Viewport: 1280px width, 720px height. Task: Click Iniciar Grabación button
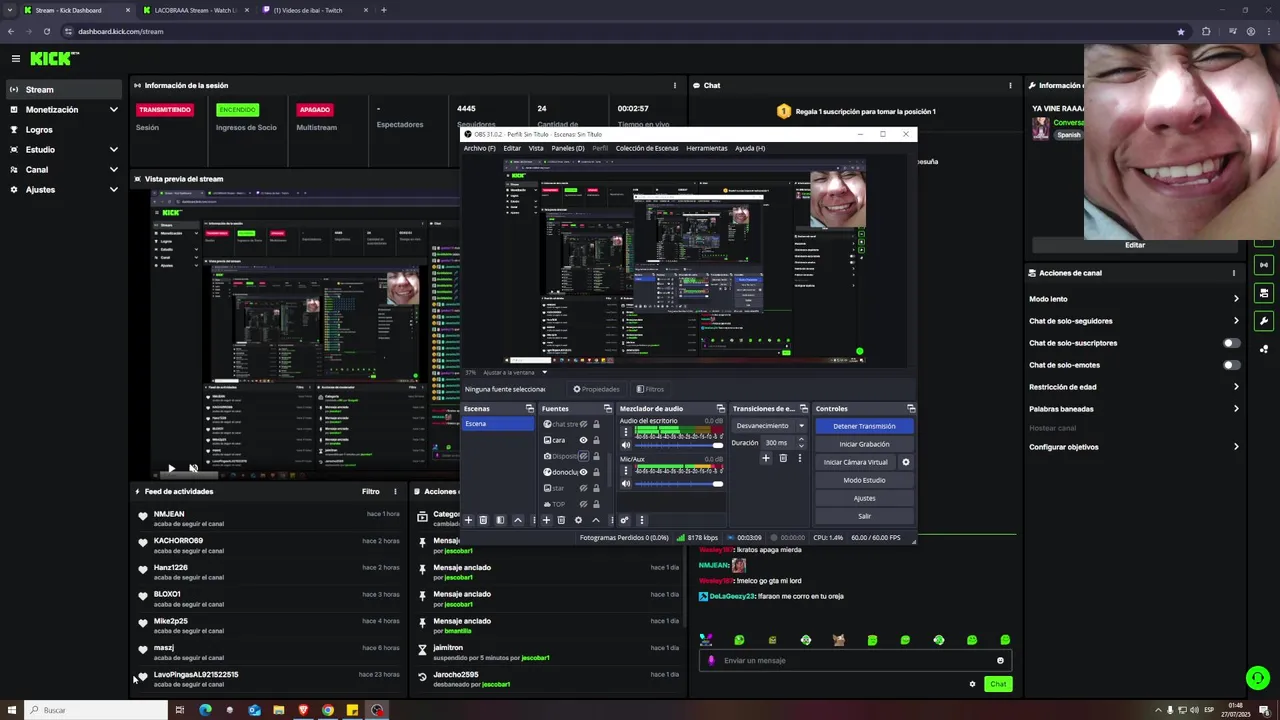click(864, 444)
